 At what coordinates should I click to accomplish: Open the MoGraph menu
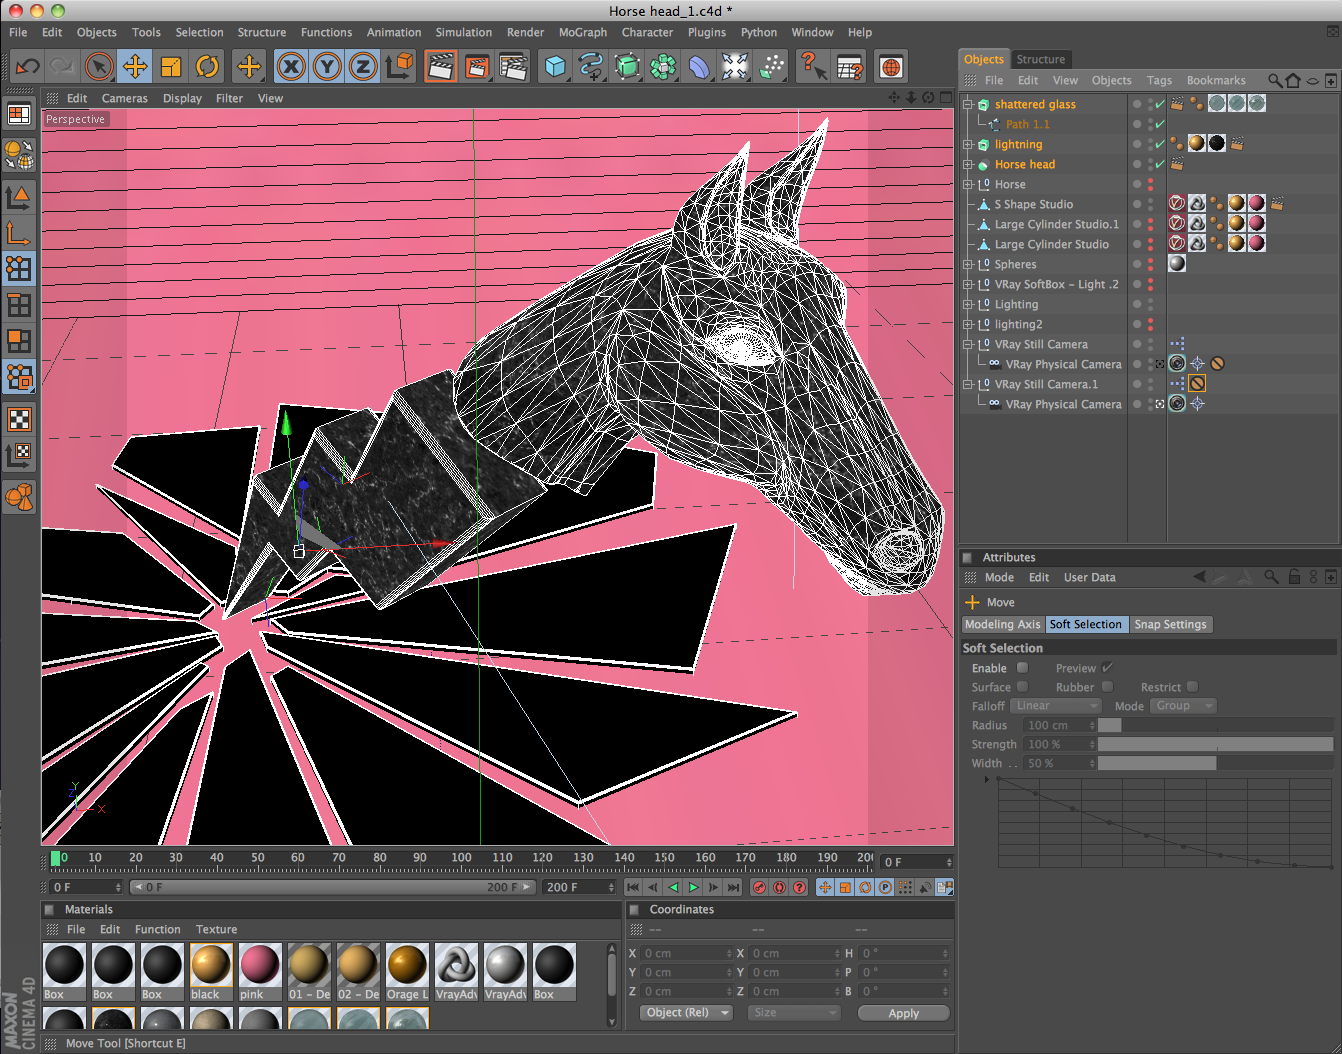click(583, 32)
